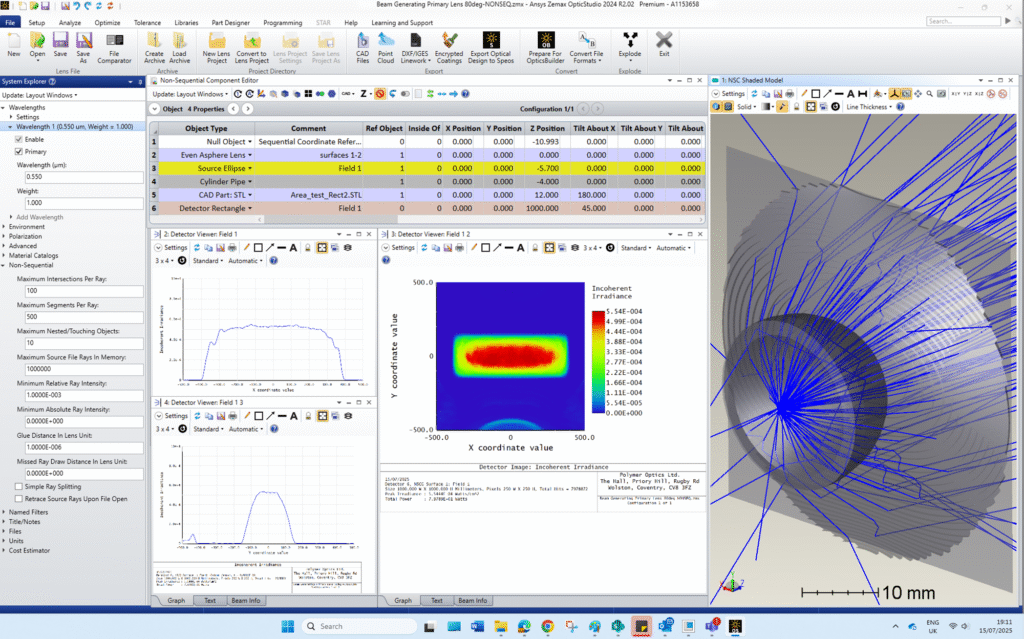
Task: Set Shaded Model view to X|Y
Action: [x=955, y=94]
